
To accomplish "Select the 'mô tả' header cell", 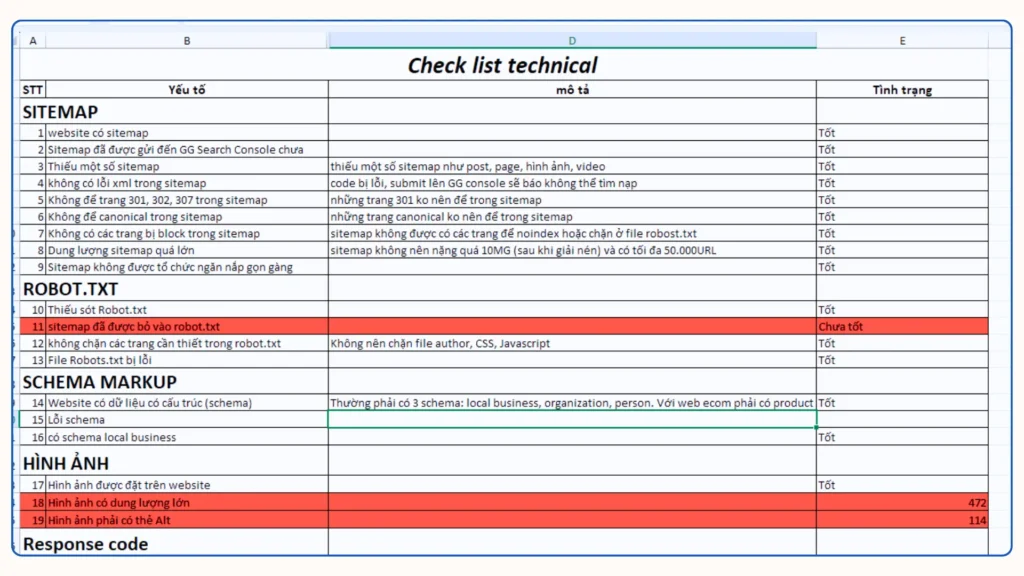I will pos(572,89).
